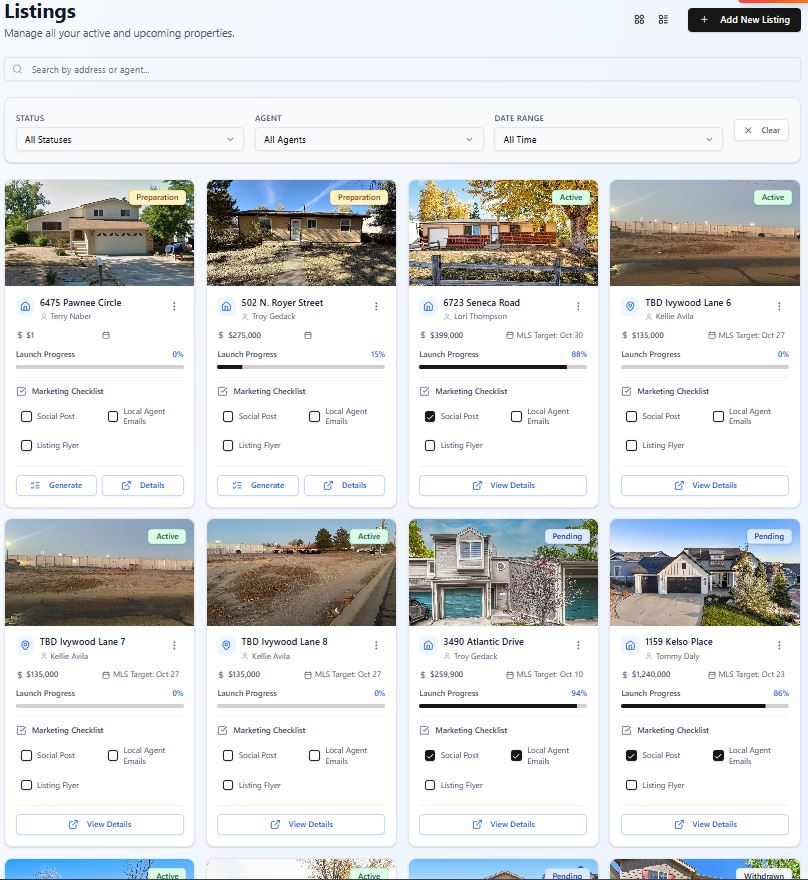The height and width of the screenshot is (880, 808).
Task: Click Marketing Checklist icon on 6723 Seneca Road card
Action: pos(425,391)
